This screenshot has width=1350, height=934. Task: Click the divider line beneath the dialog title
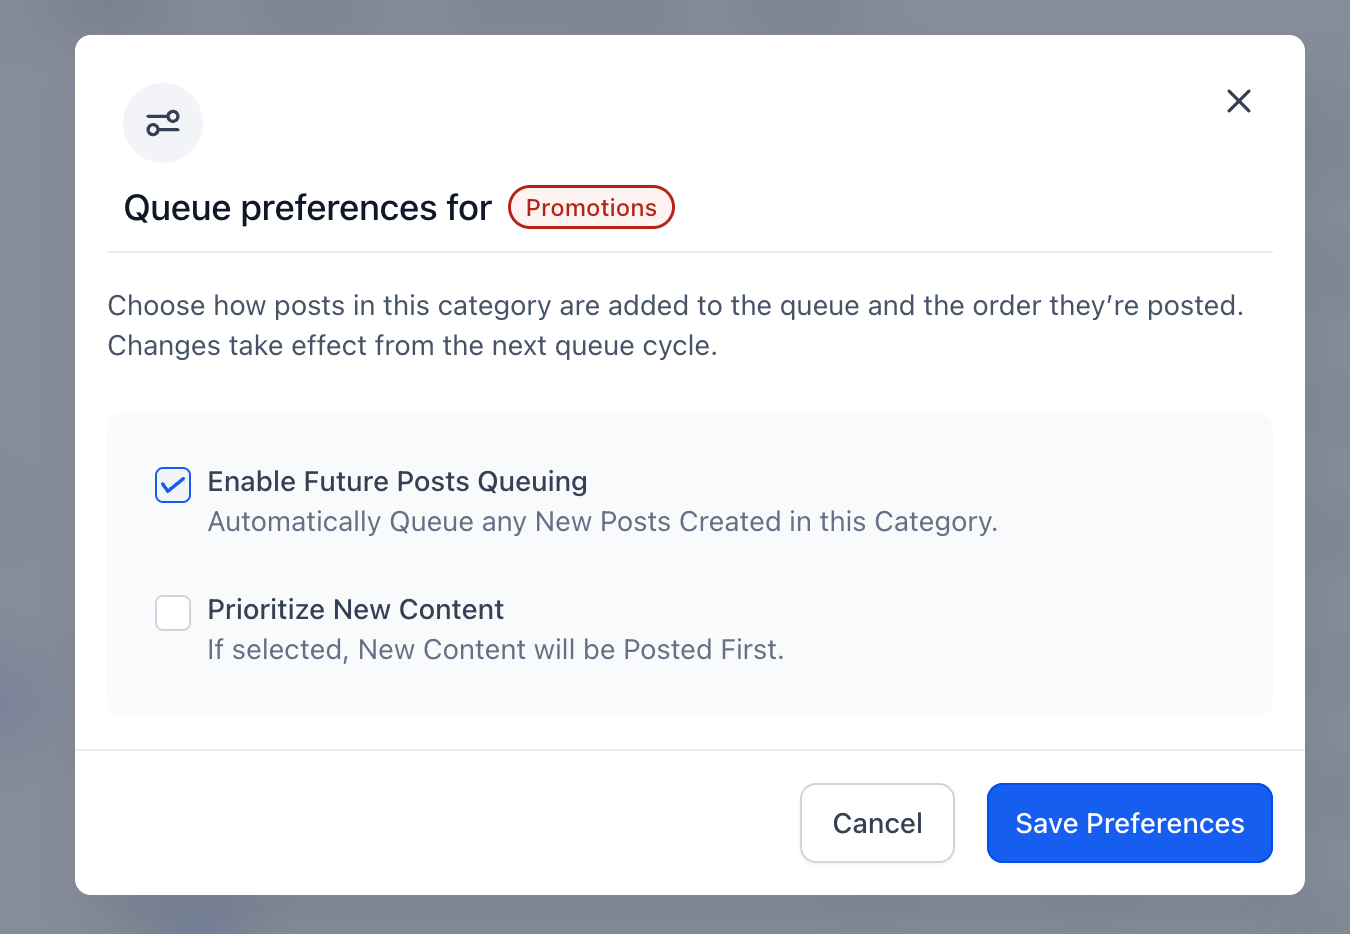click(690, 252)
